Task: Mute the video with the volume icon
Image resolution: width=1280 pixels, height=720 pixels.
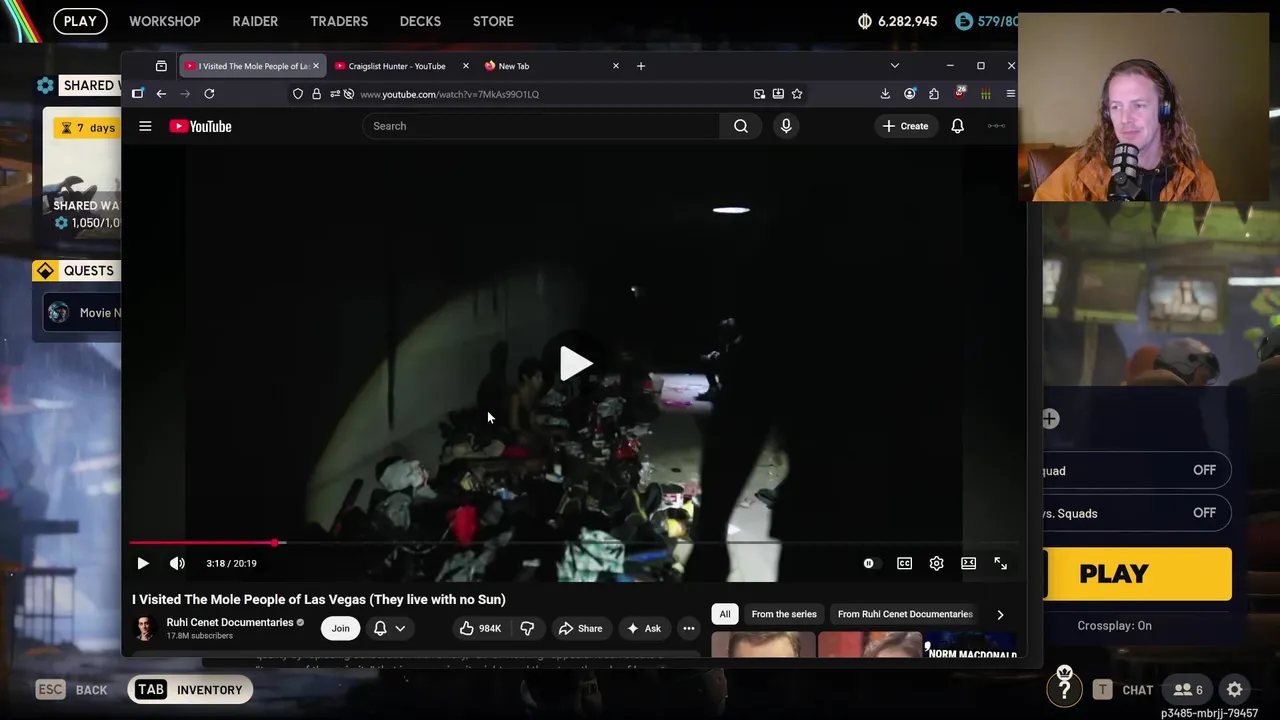Action: [x=177, y=563]
